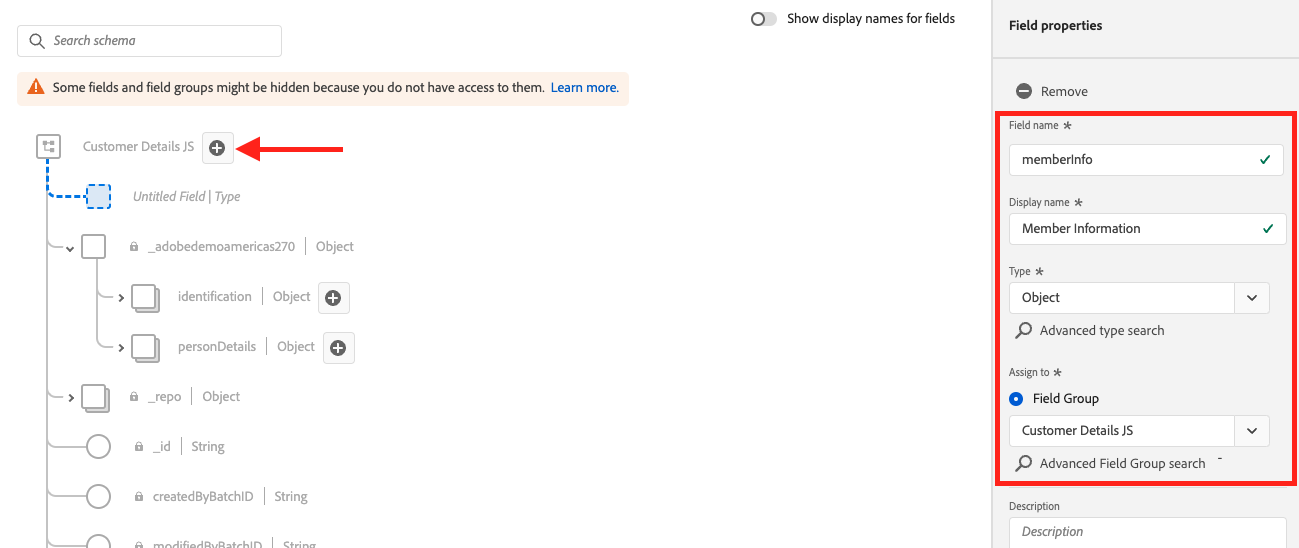This screenshot has height=548, width=1299.
Task: Click the Description text area
Action: 1146,533
